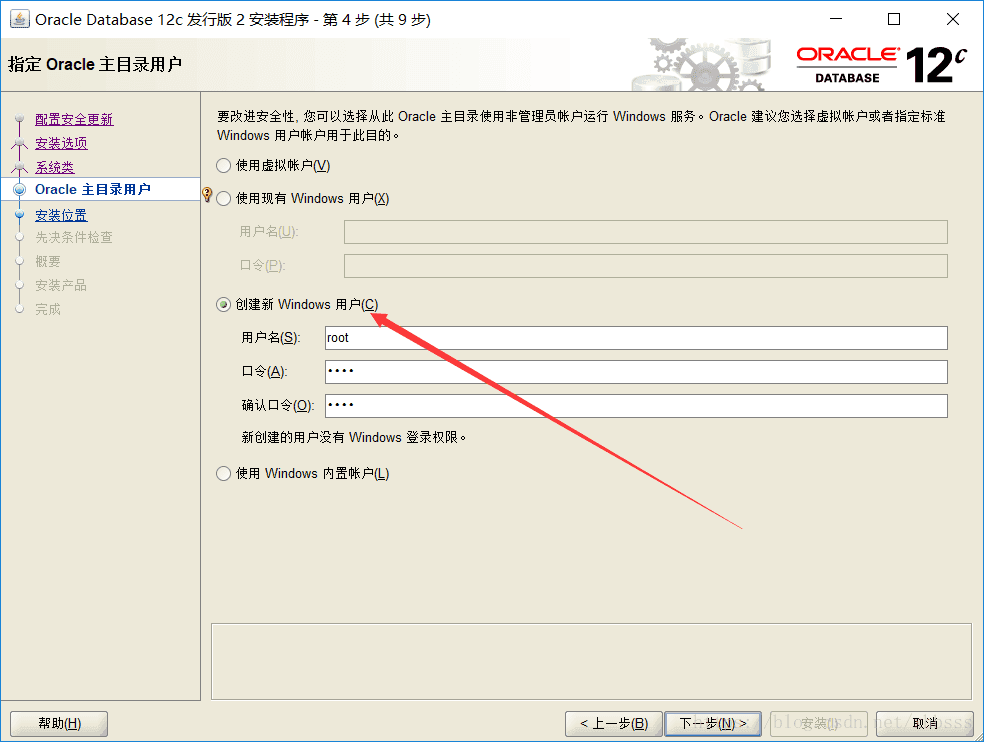The width and height of the screenshot is (984, 742).
Task: Select the Oracle 主目录用户 step
Action: pos(93,190)
